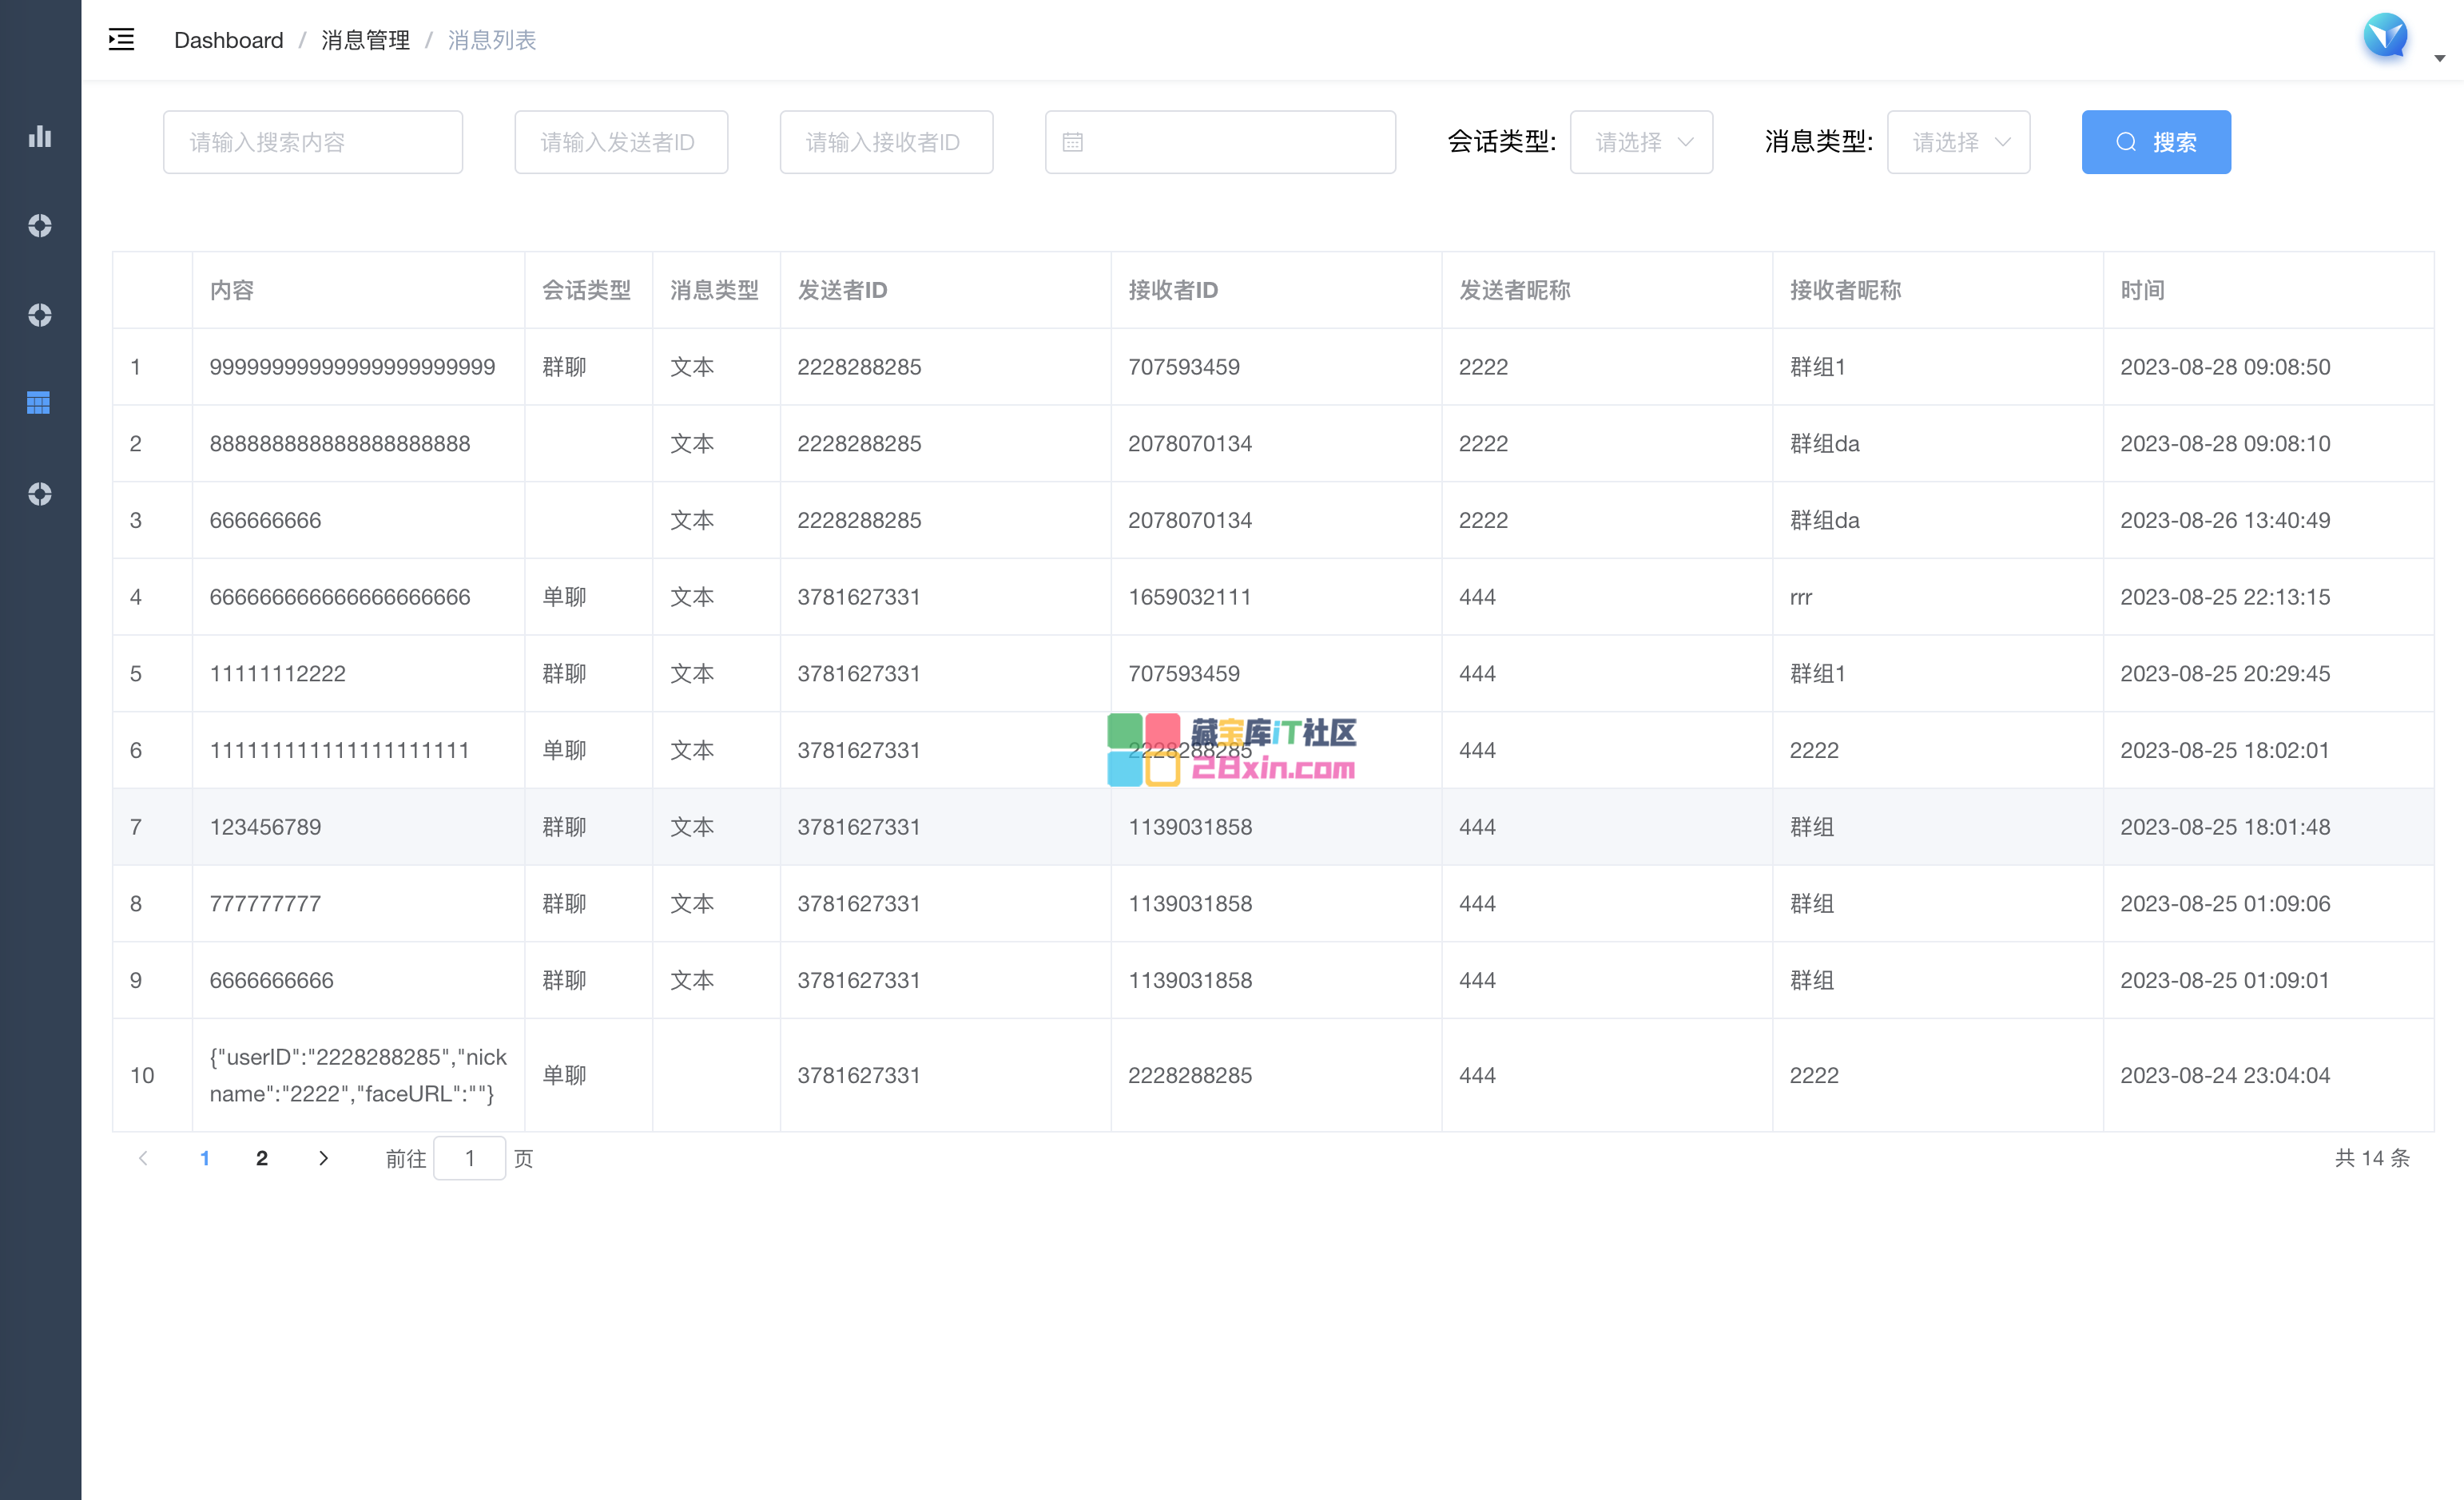Expand 消息类型 select dropdown
Image resolution: width=2464 pixels, height=1500 pixels.
[1958, 142]
